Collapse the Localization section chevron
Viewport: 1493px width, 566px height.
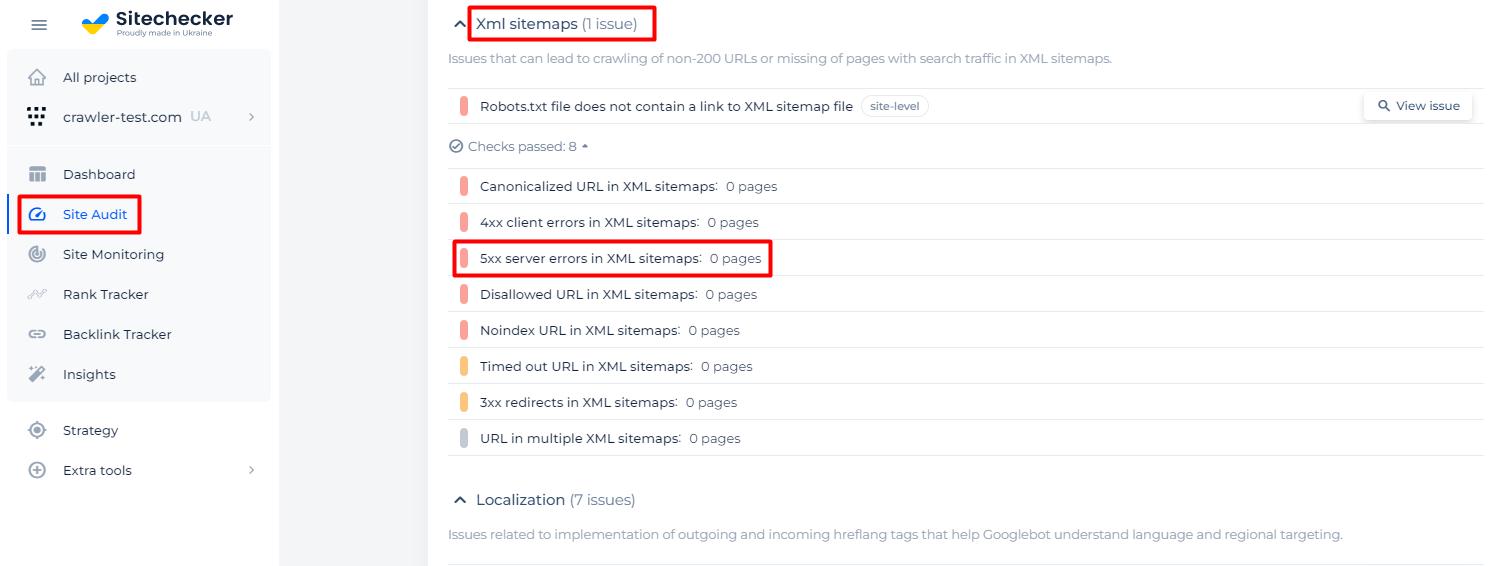[459, 500]
